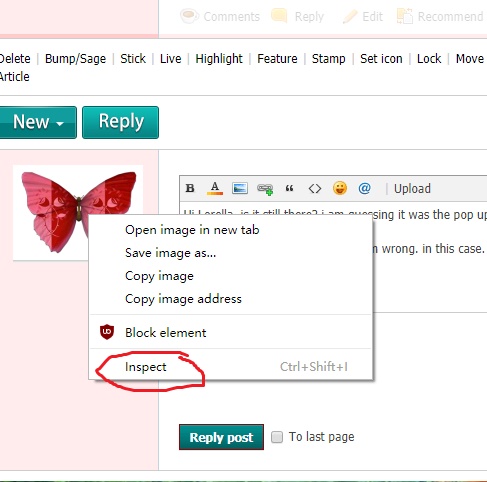Click the Highlight moderation link
This screenshot has height=482, width=487.
point(219,59)
